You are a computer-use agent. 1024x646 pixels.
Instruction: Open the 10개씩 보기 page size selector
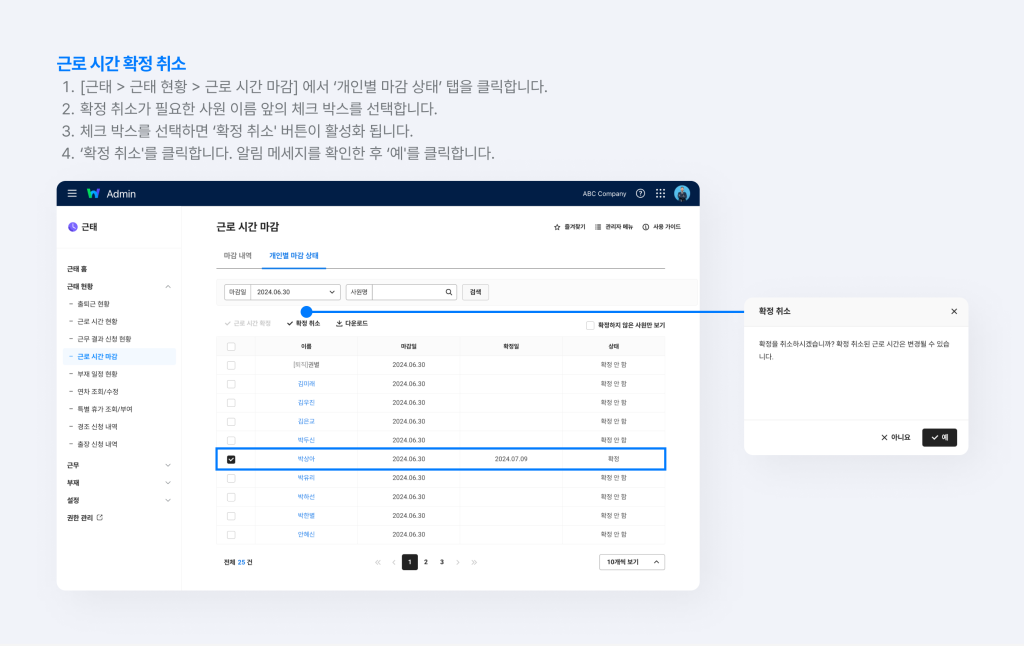(x=631, y=561)
